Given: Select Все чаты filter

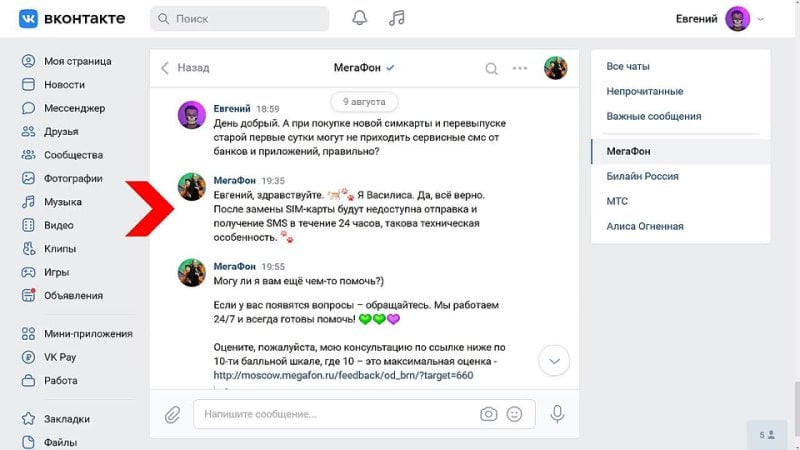Looking at the screenshot, I should (x=628, y=66).
